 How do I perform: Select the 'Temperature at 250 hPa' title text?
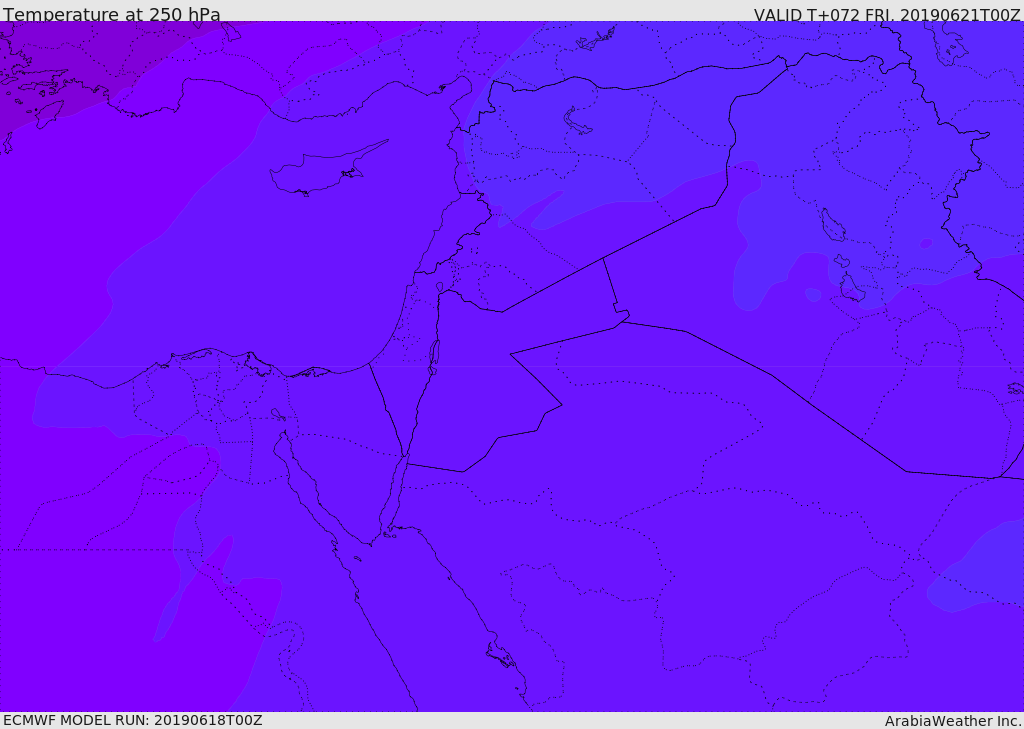pyautogui.click(x=112, y=14)
